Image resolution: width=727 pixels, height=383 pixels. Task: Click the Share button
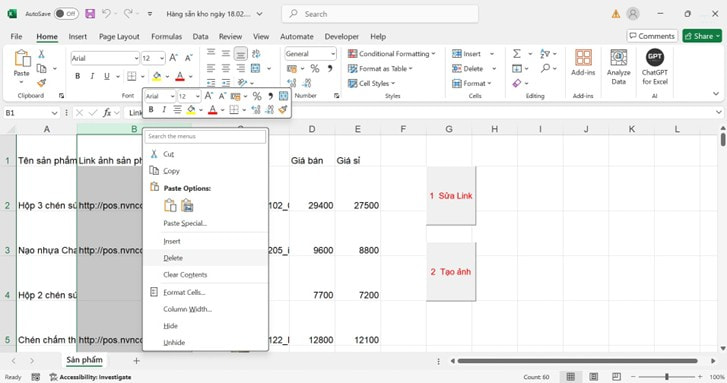[x=702, y=36]
